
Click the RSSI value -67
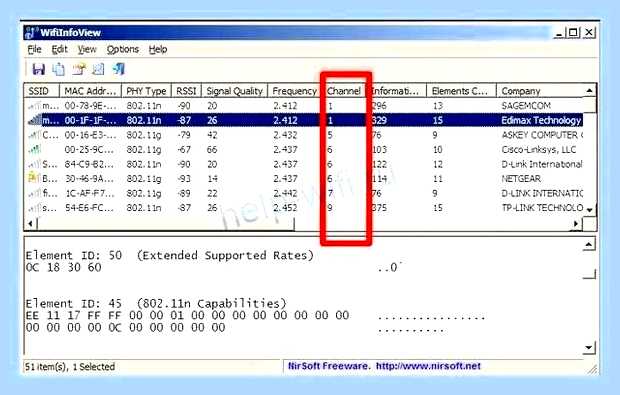point(183,149)
